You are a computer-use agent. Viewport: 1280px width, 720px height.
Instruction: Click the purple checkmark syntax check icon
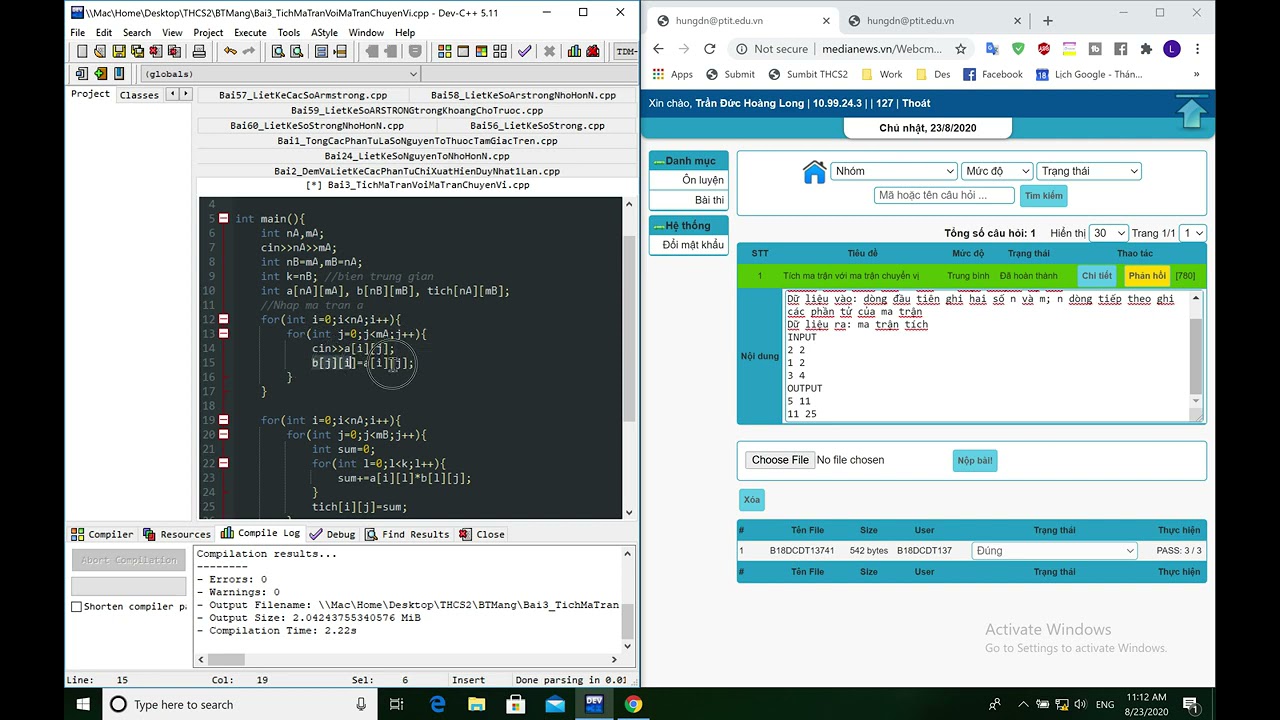[524, 52]
